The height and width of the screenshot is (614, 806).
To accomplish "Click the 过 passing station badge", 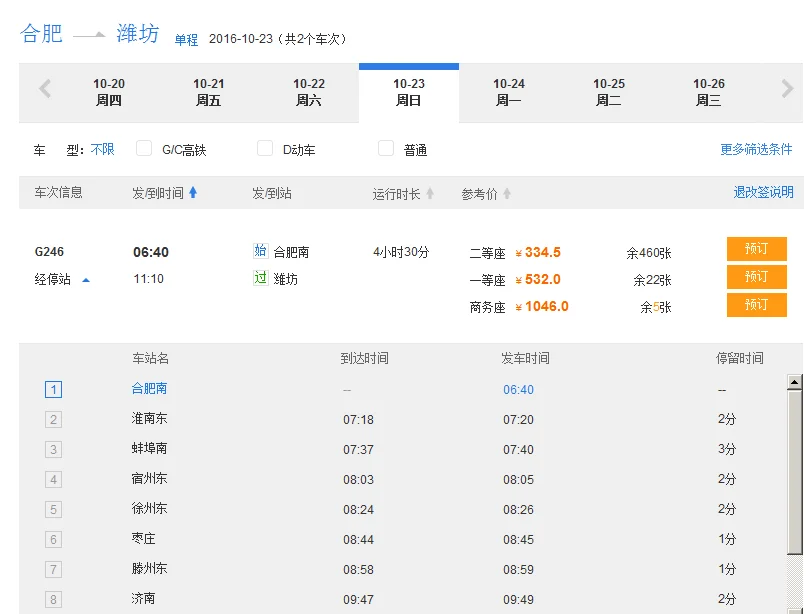I will 262,278.
